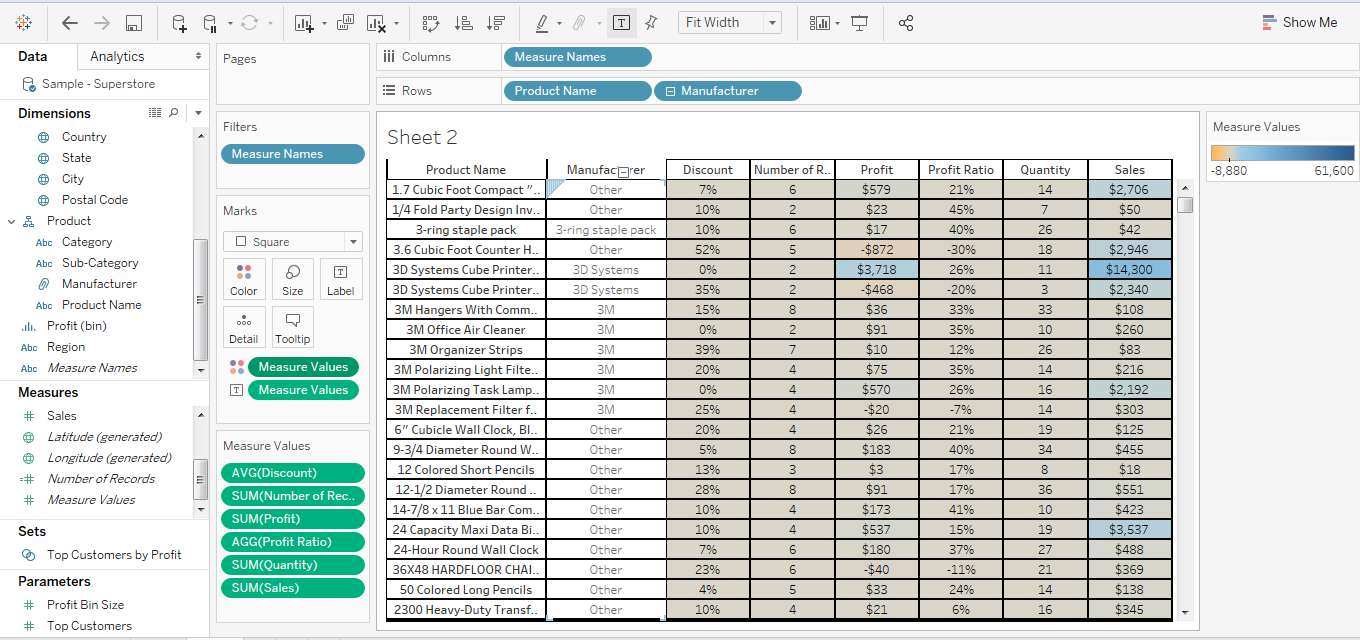Select the Sample - Superstore data source
1360x640 pixels.
(98, 84)
